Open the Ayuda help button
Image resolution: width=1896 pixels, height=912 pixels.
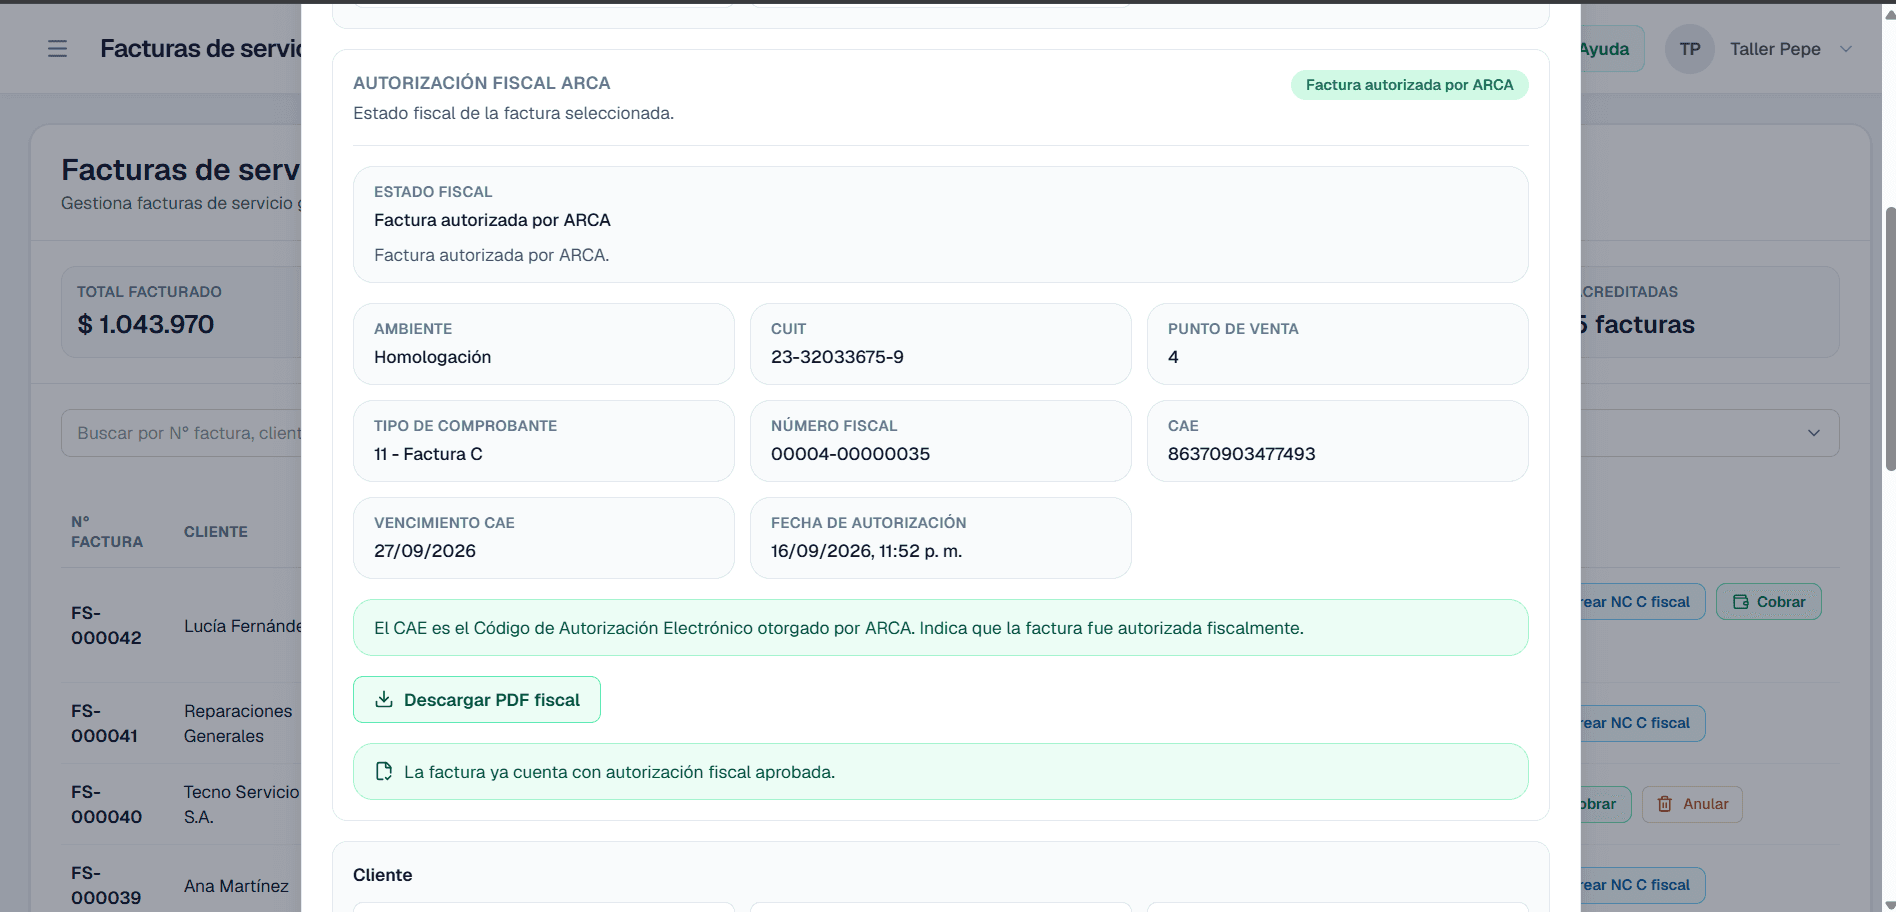(x=1612, y=49)
